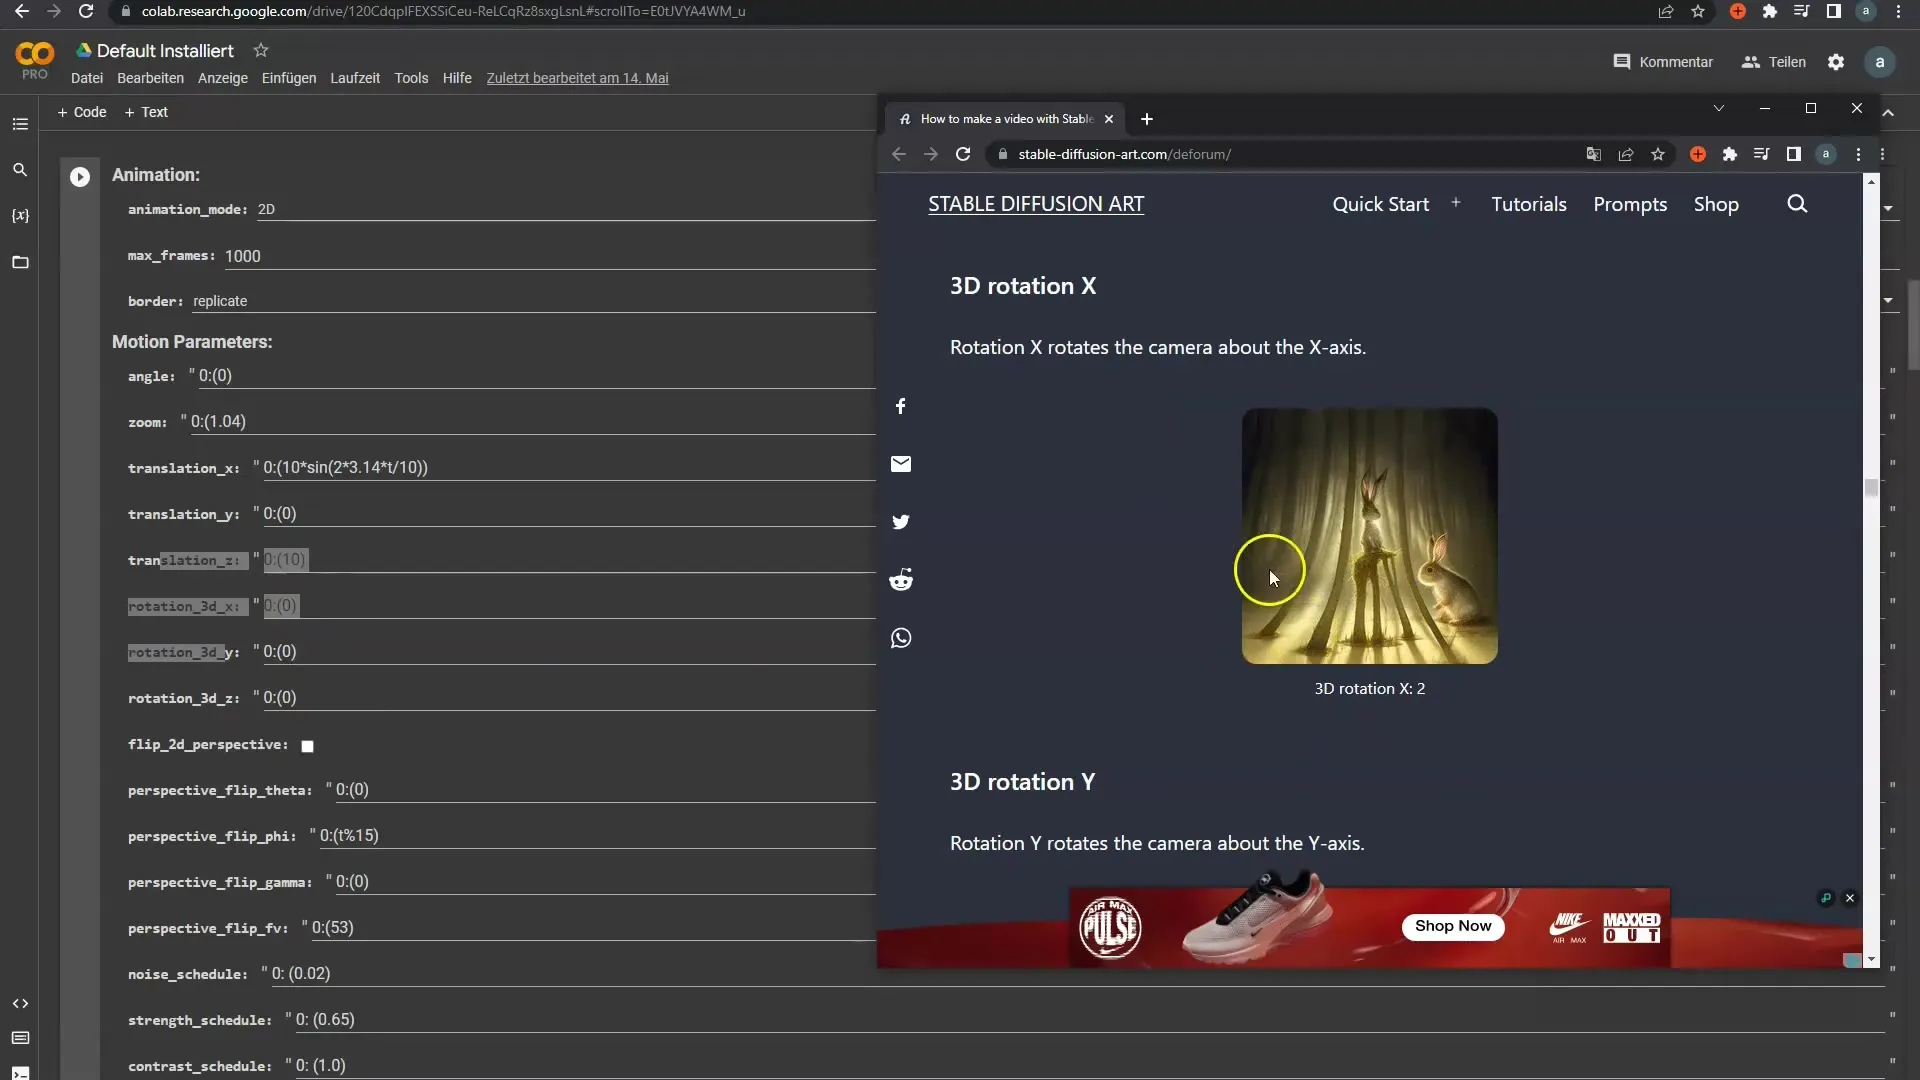Image resolution: width=1920 pixels, height=1080 pixels.
Task: Click noise_schedule value field
Action: (1077, 974)
